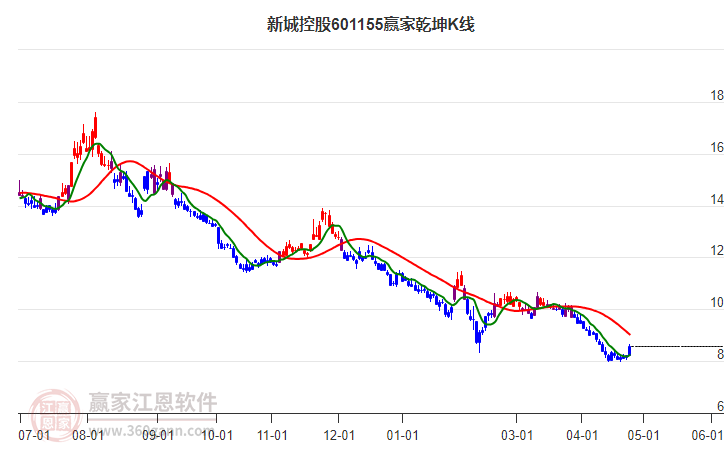726x450 pixels.
Task: Click the price axis label 10
Action: (717, 302)
